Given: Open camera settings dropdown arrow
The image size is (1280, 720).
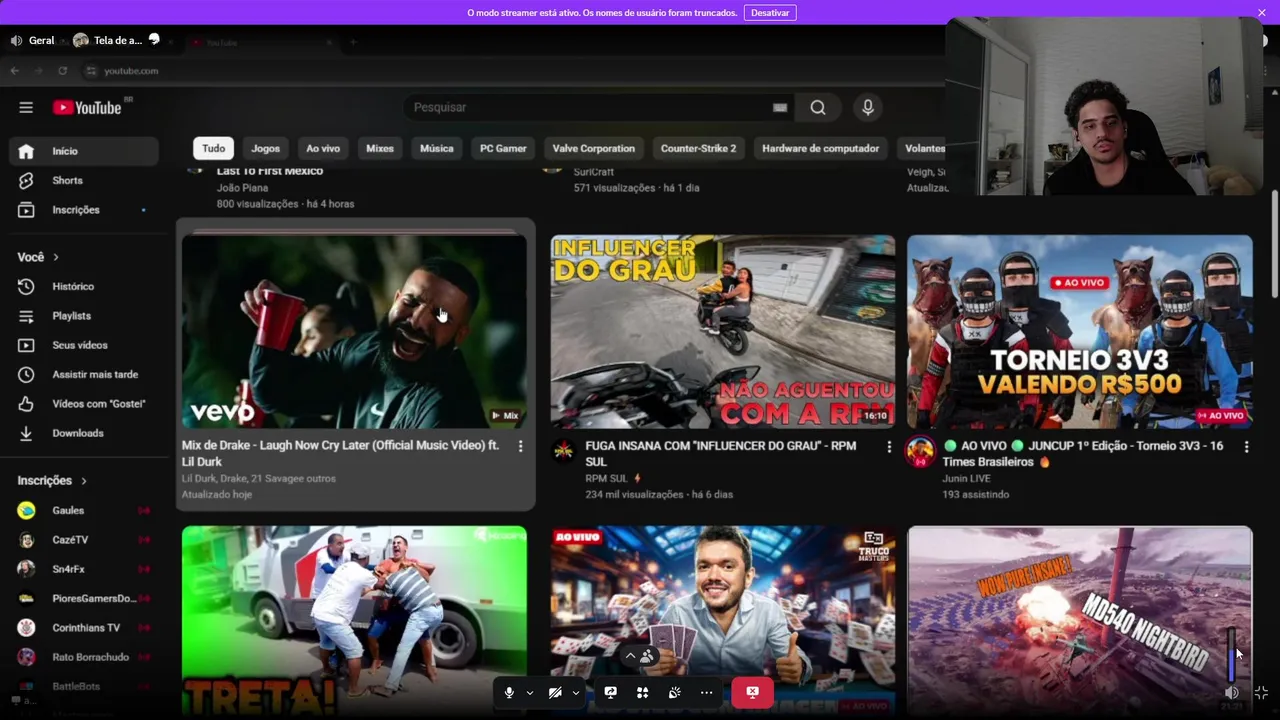Looking at the screenshot, I should (x=575, y=692).
